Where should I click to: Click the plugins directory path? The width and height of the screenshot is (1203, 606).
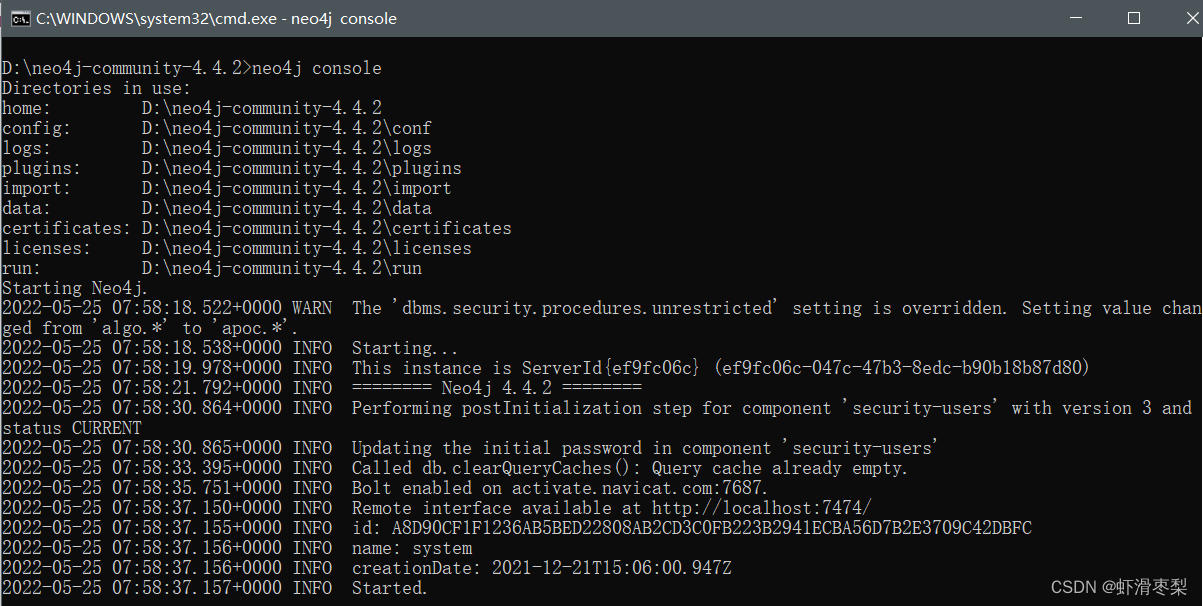302,168
